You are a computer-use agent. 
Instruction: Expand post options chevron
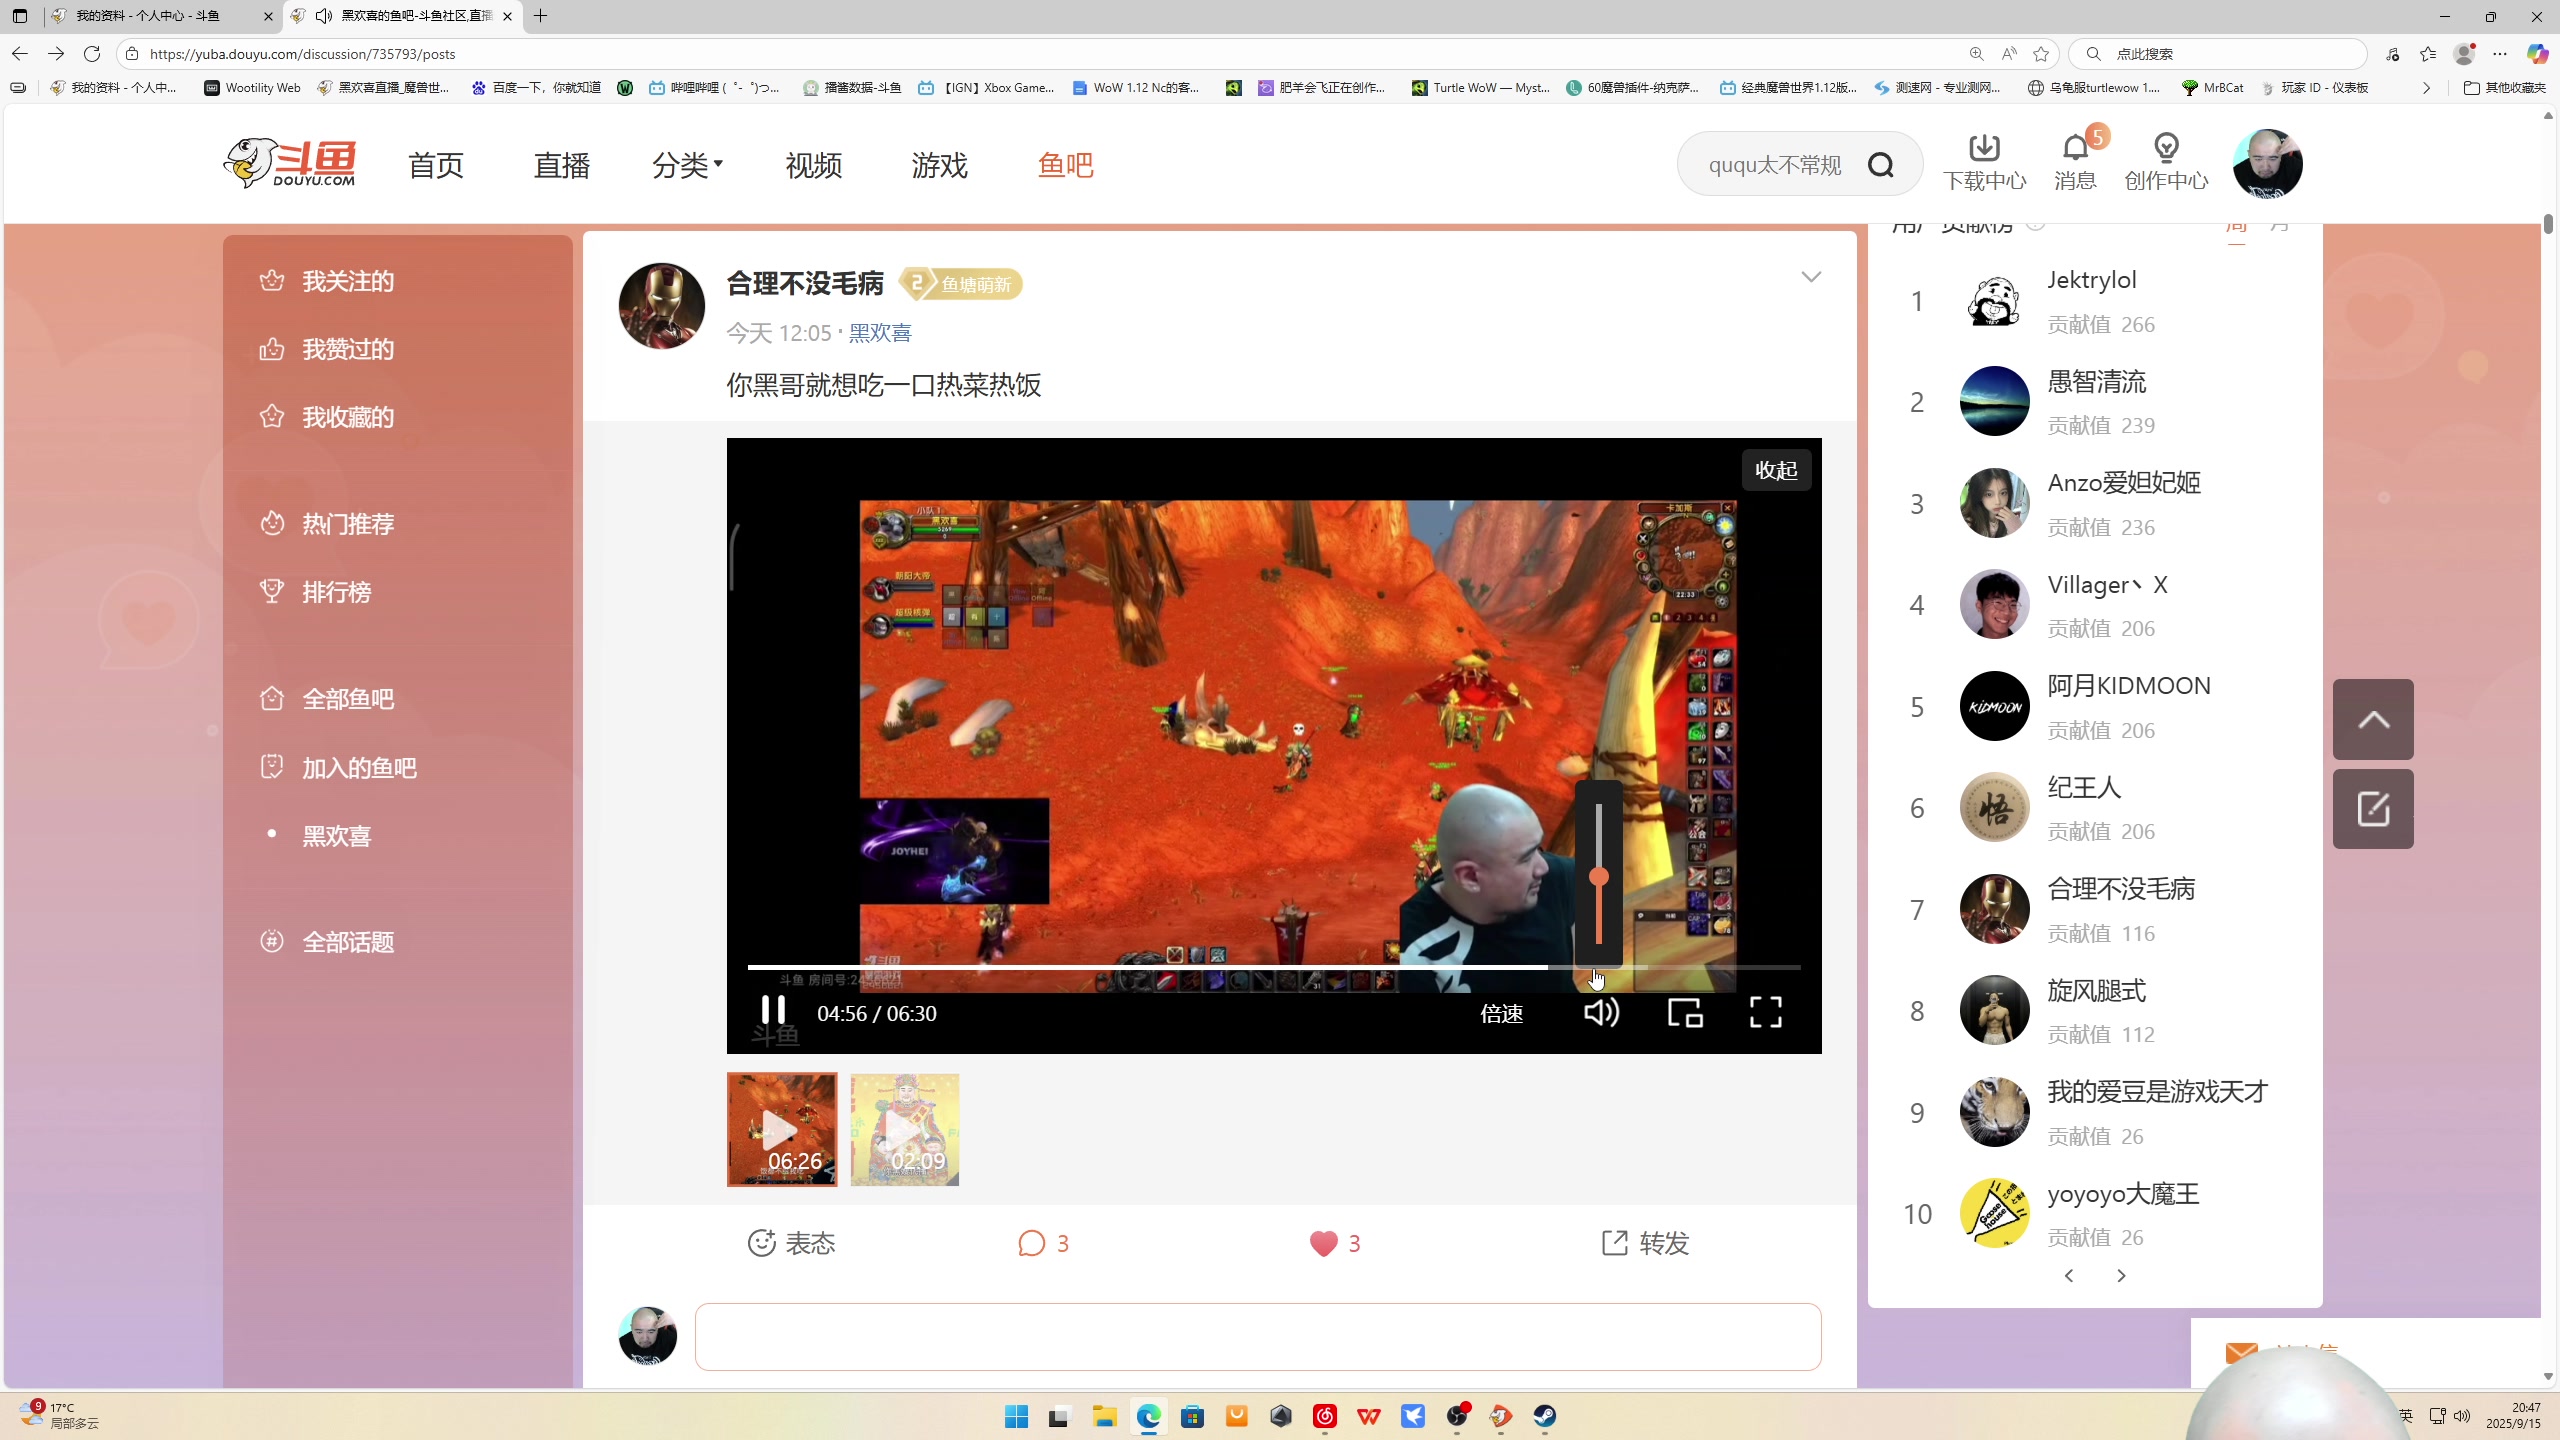(x=1811, y=277)
